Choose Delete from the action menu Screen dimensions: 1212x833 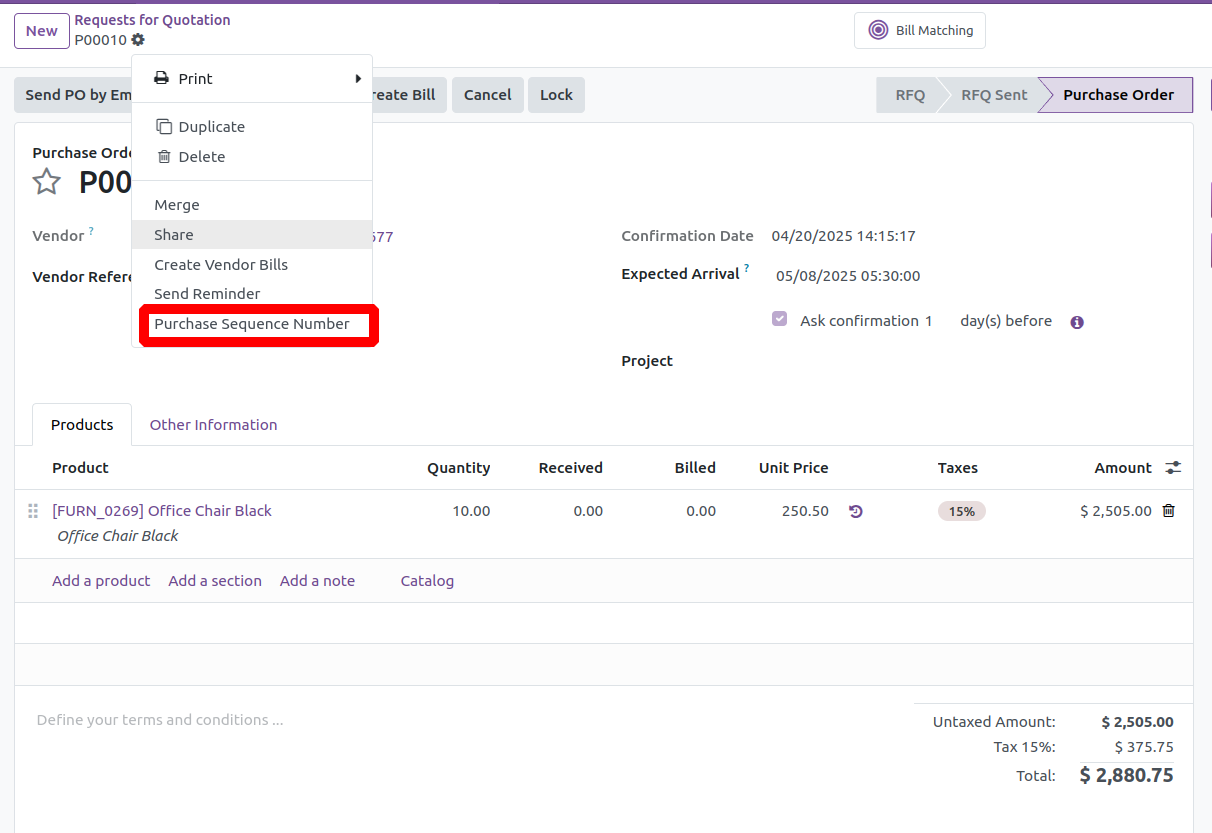pos(252,157)
